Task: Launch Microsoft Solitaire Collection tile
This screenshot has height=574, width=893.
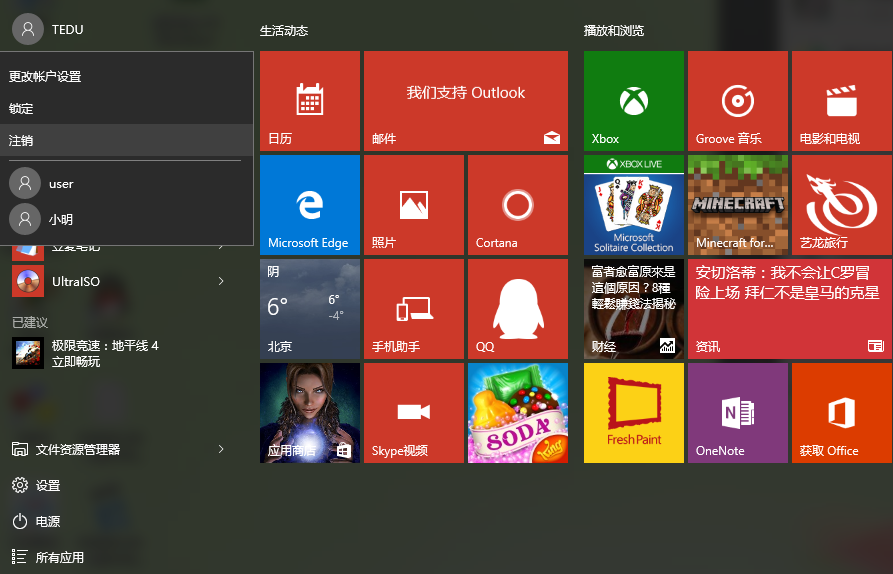Action: pyautogui.click(x=634, y=205)
